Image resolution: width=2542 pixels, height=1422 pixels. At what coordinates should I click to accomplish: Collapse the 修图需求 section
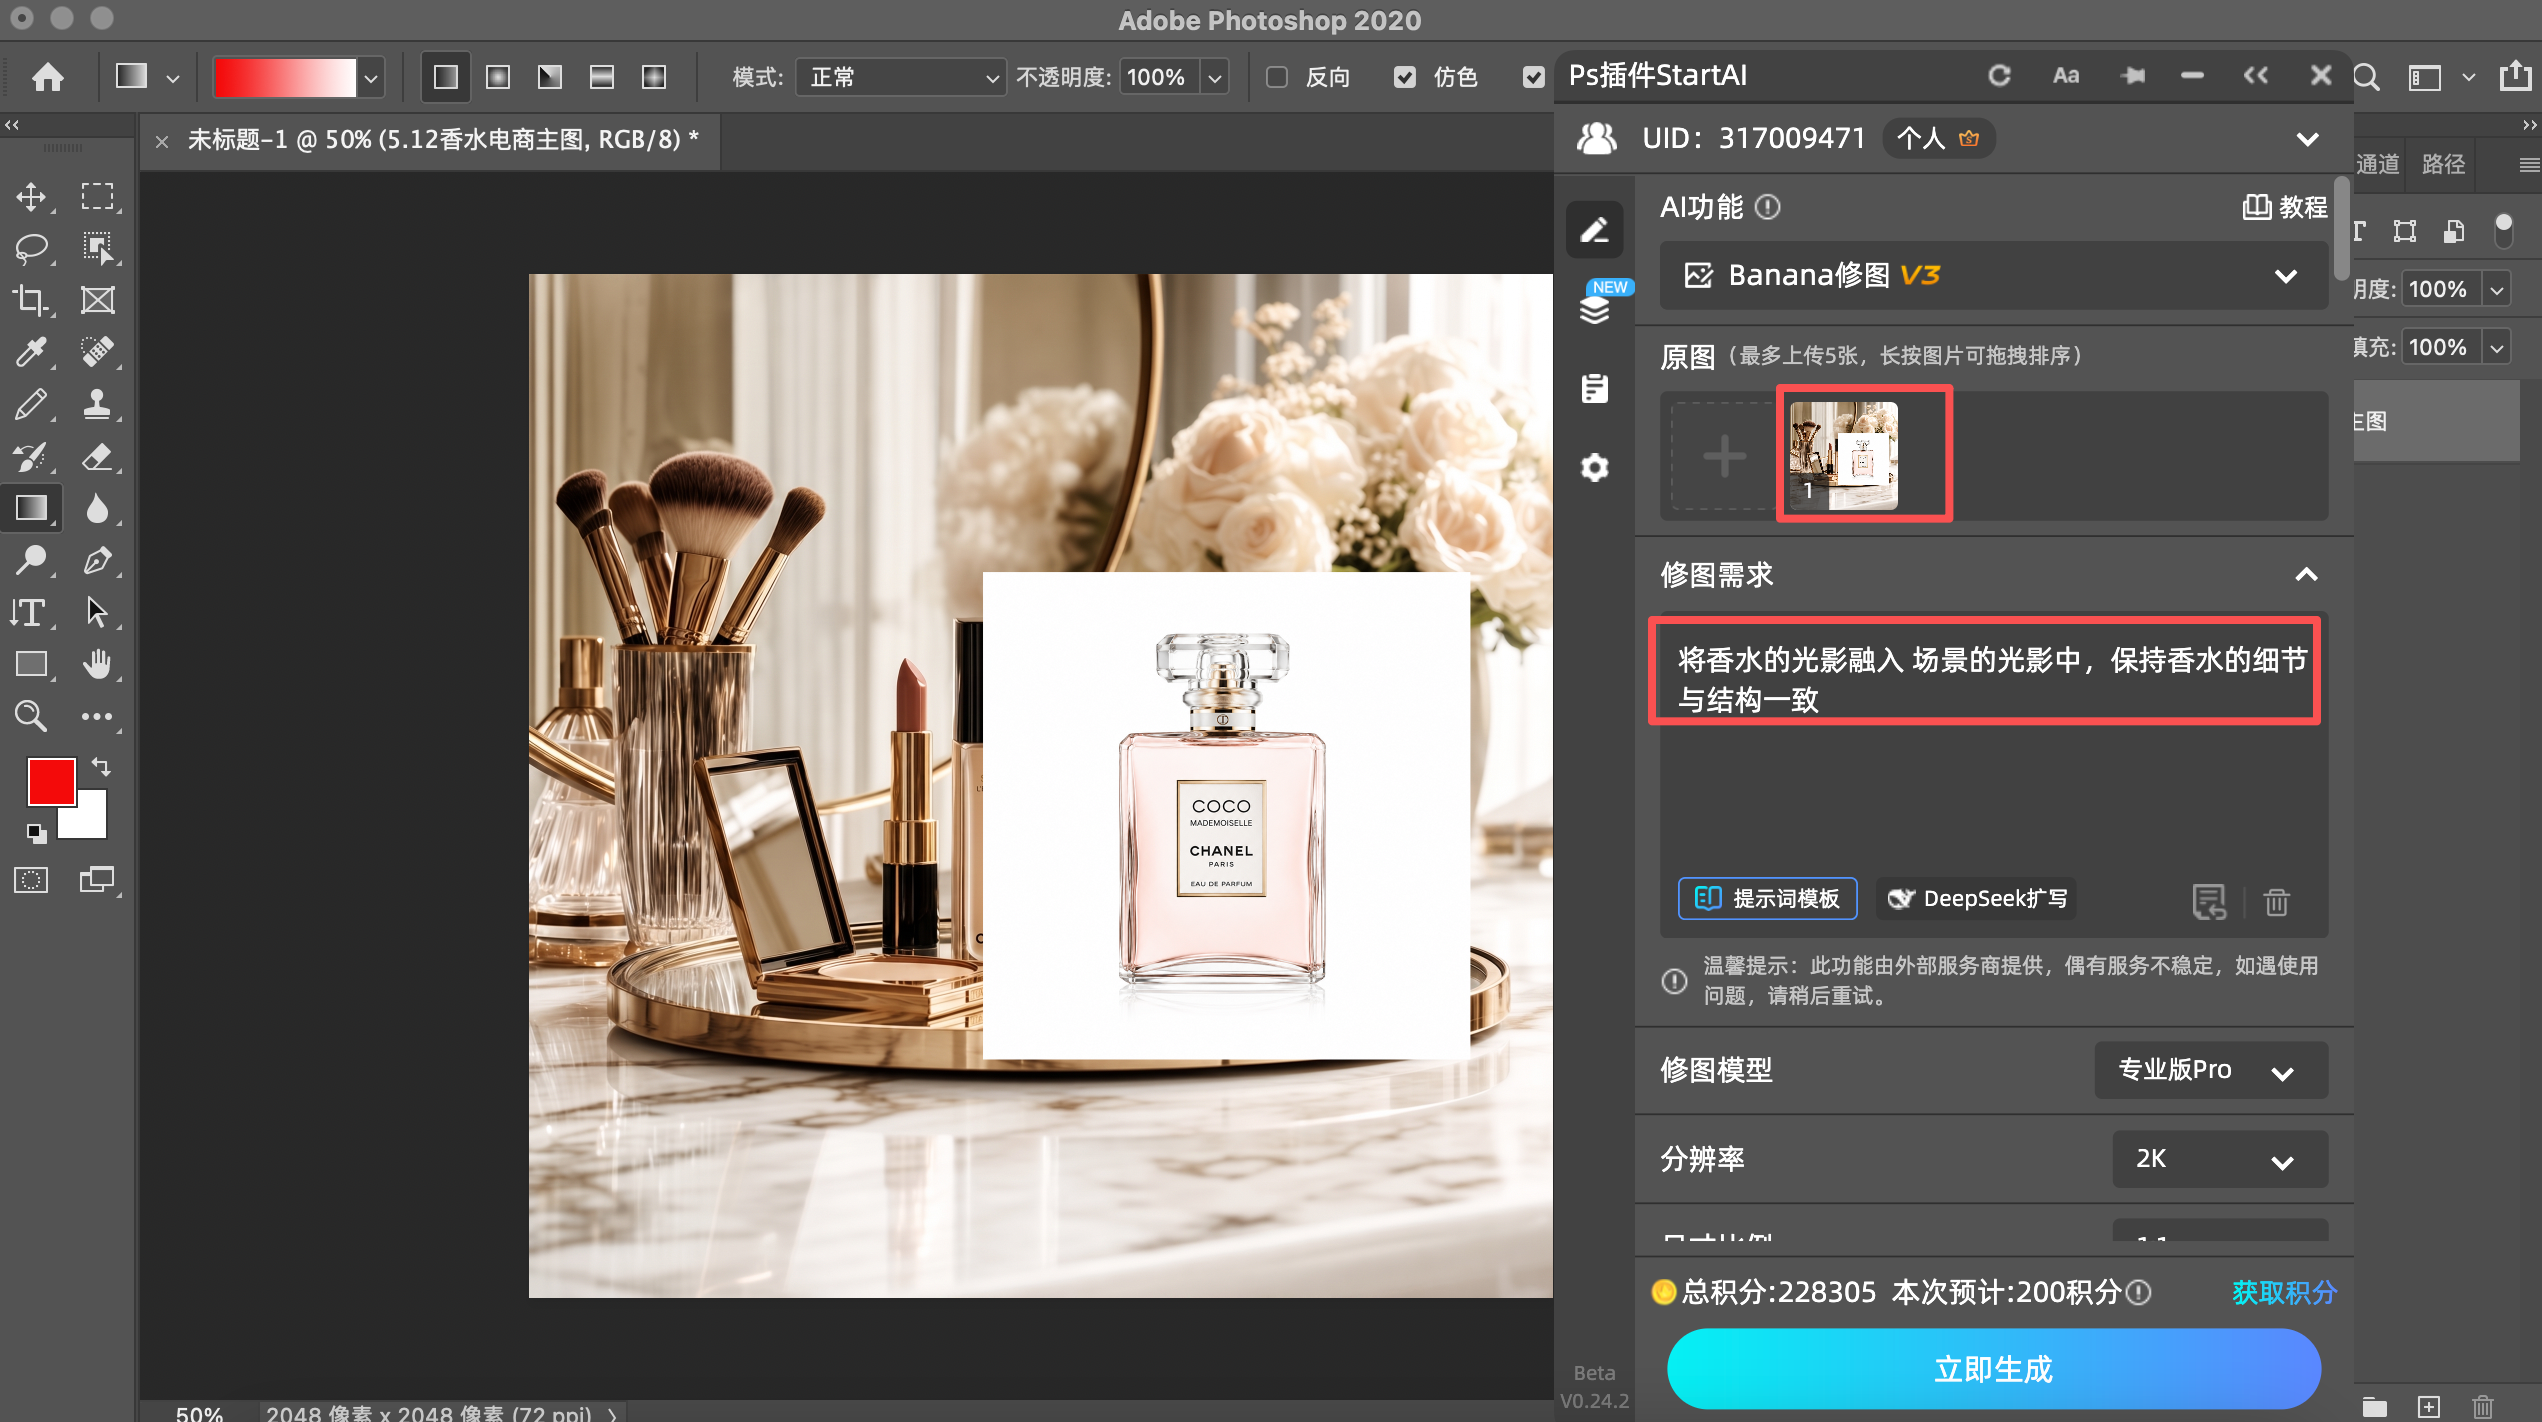click(2306, 575)
